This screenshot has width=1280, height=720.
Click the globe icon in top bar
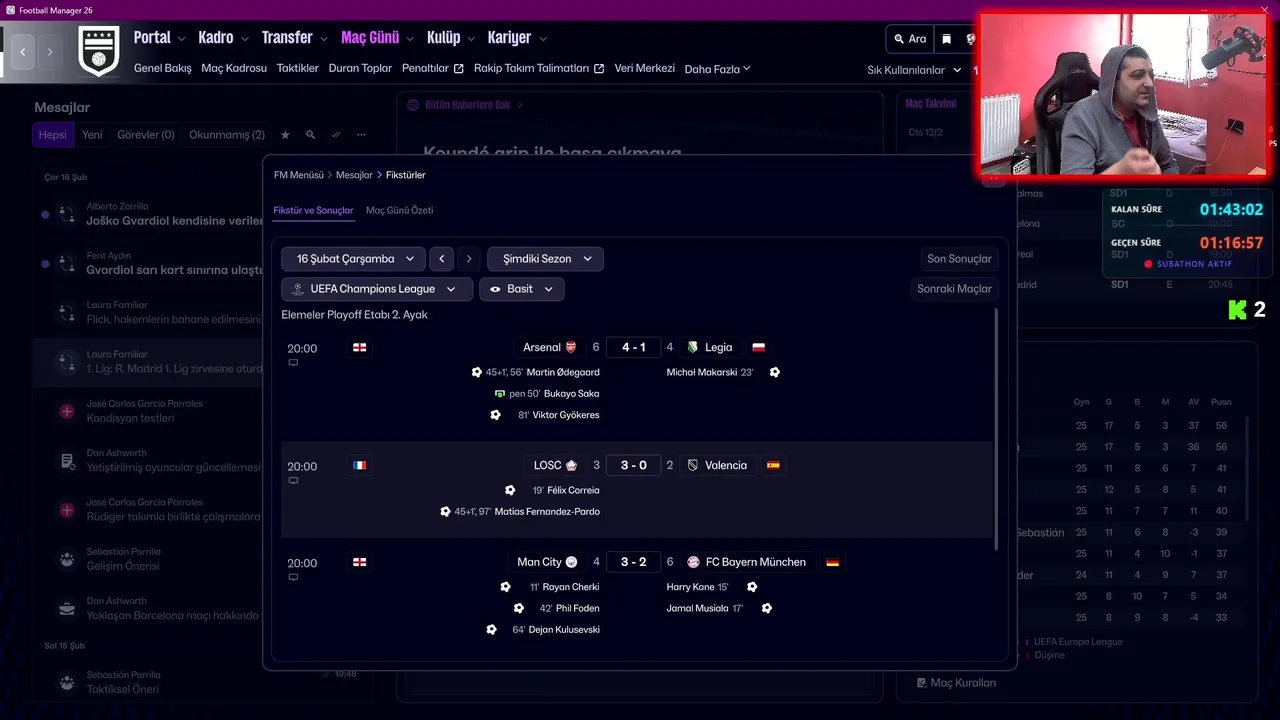[x=970, y=39]
